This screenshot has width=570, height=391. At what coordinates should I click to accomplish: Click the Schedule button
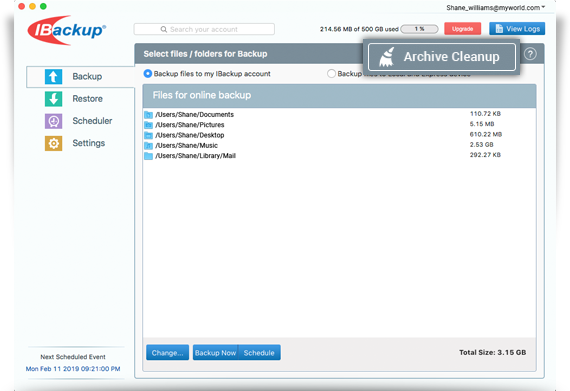click(x=259, y=352)
